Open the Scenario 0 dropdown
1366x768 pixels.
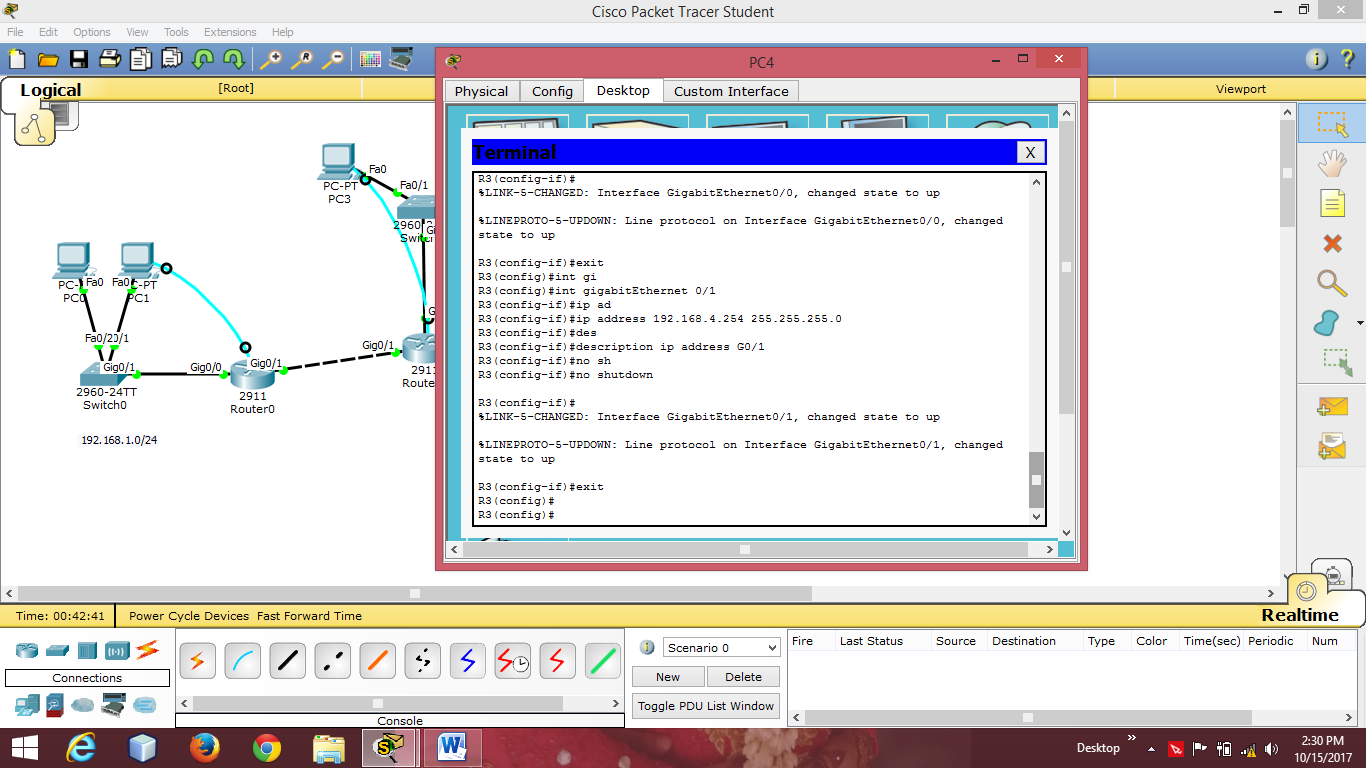click(720, 648)
